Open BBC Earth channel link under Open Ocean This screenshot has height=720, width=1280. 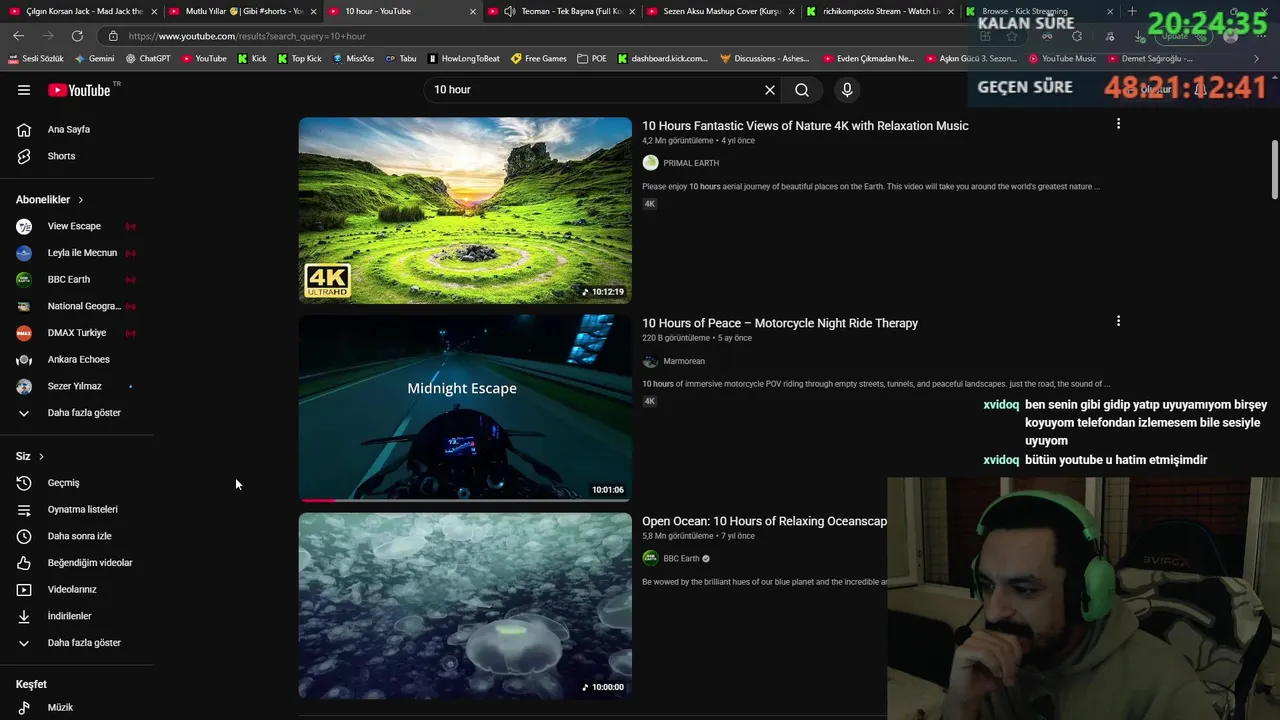[x=681, y=559]
